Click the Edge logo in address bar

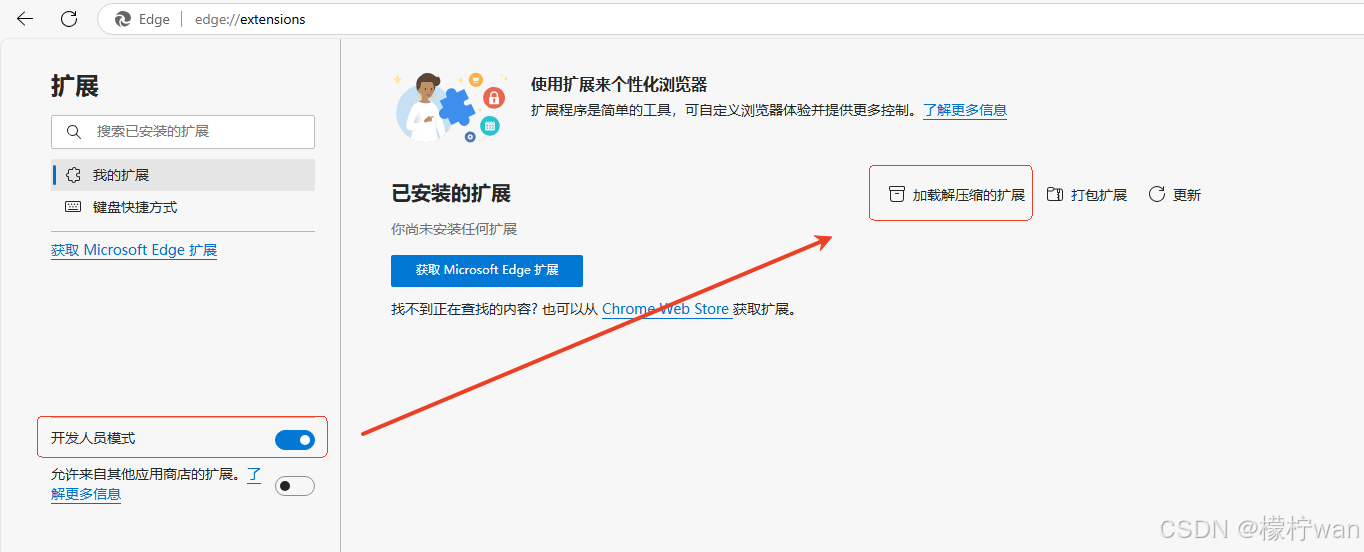point(123,19)
